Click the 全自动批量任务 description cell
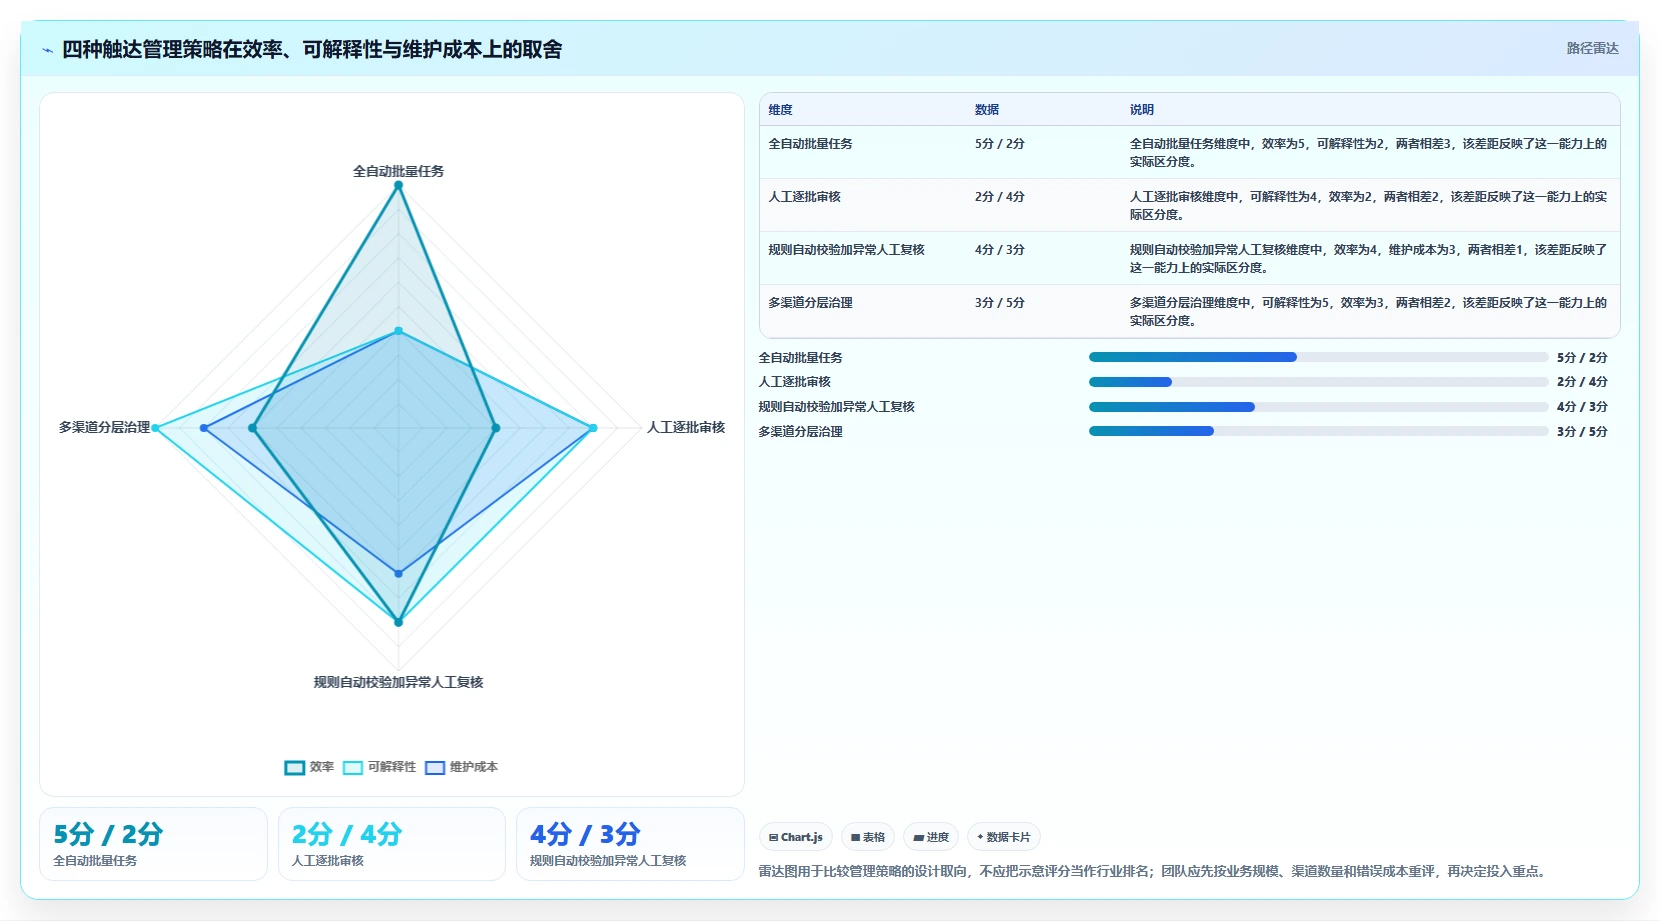Image resolution: width=1660 pixels, height=921 pixels. click(x=1368, y=153)
